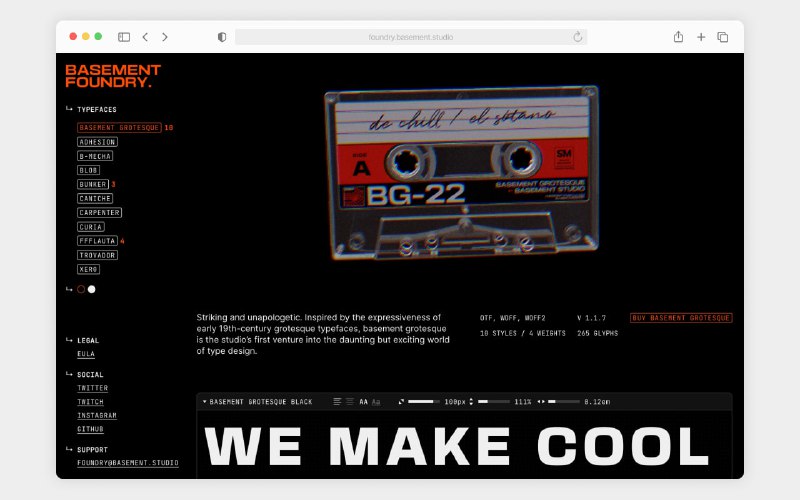Click the letter spacing arrows icon
800x500 pixels.
click(541, 402)
